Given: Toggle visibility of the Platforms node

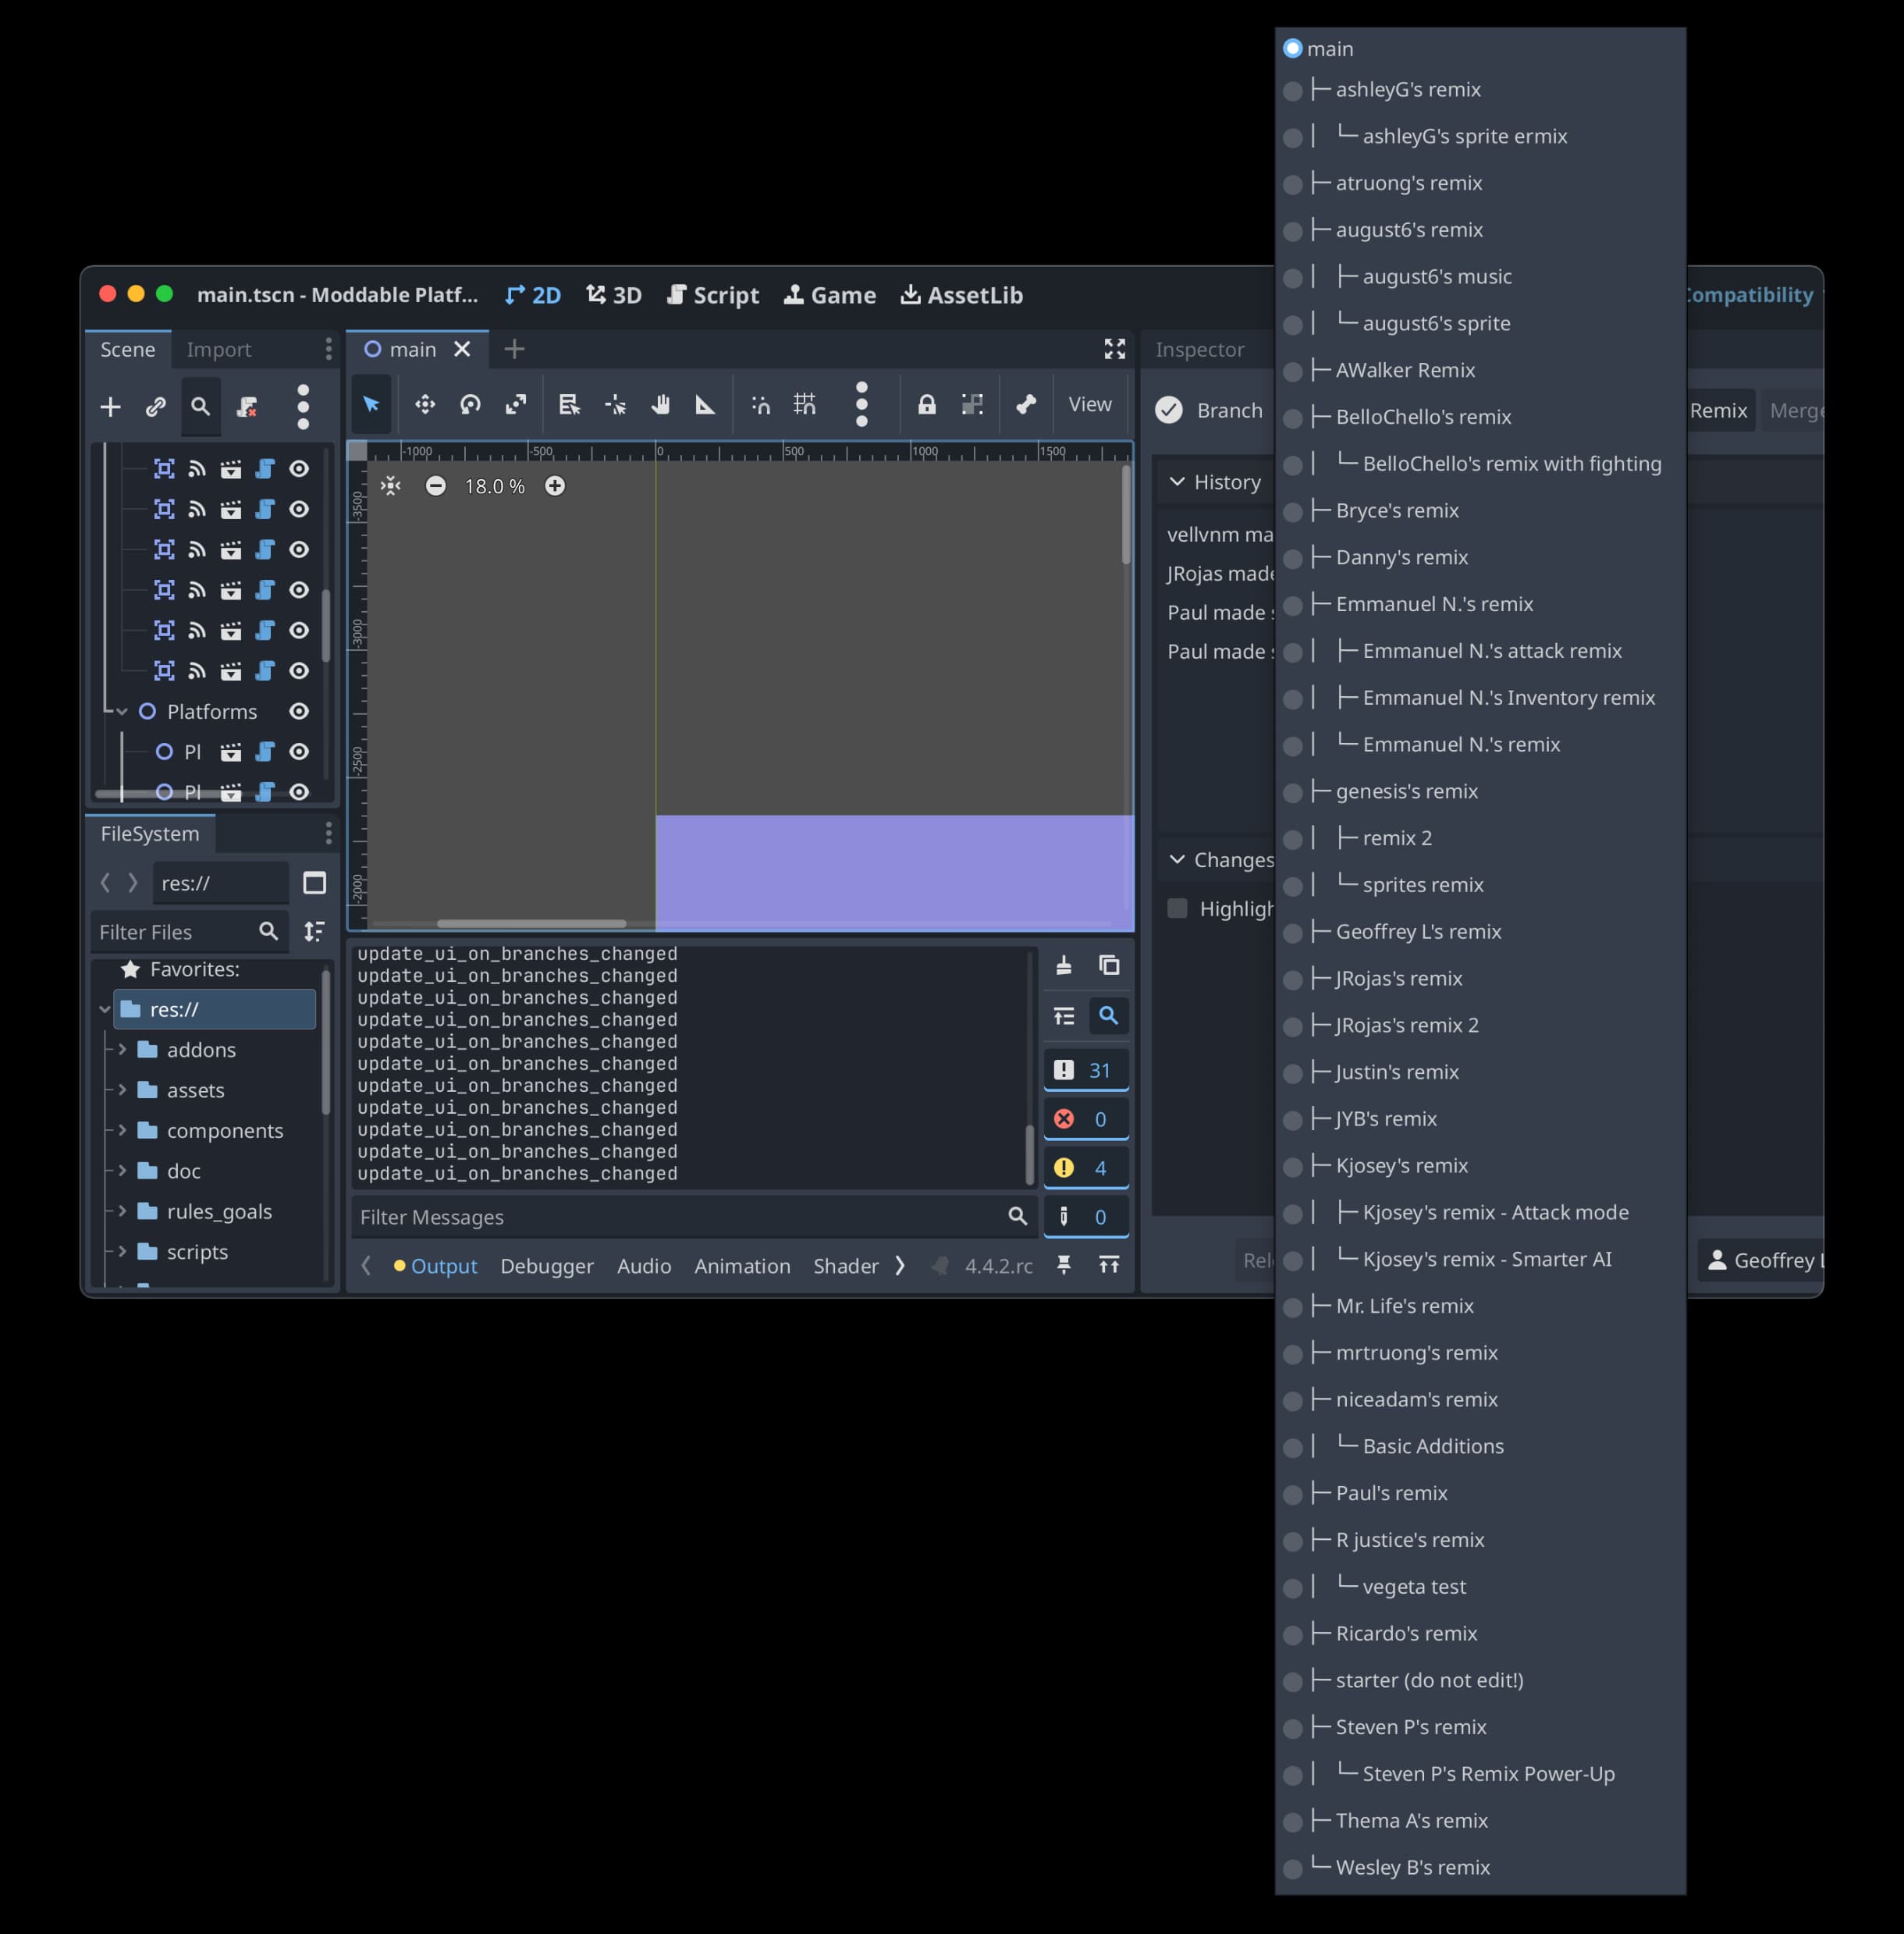Looking at the screenshot, I should [299, 711].
